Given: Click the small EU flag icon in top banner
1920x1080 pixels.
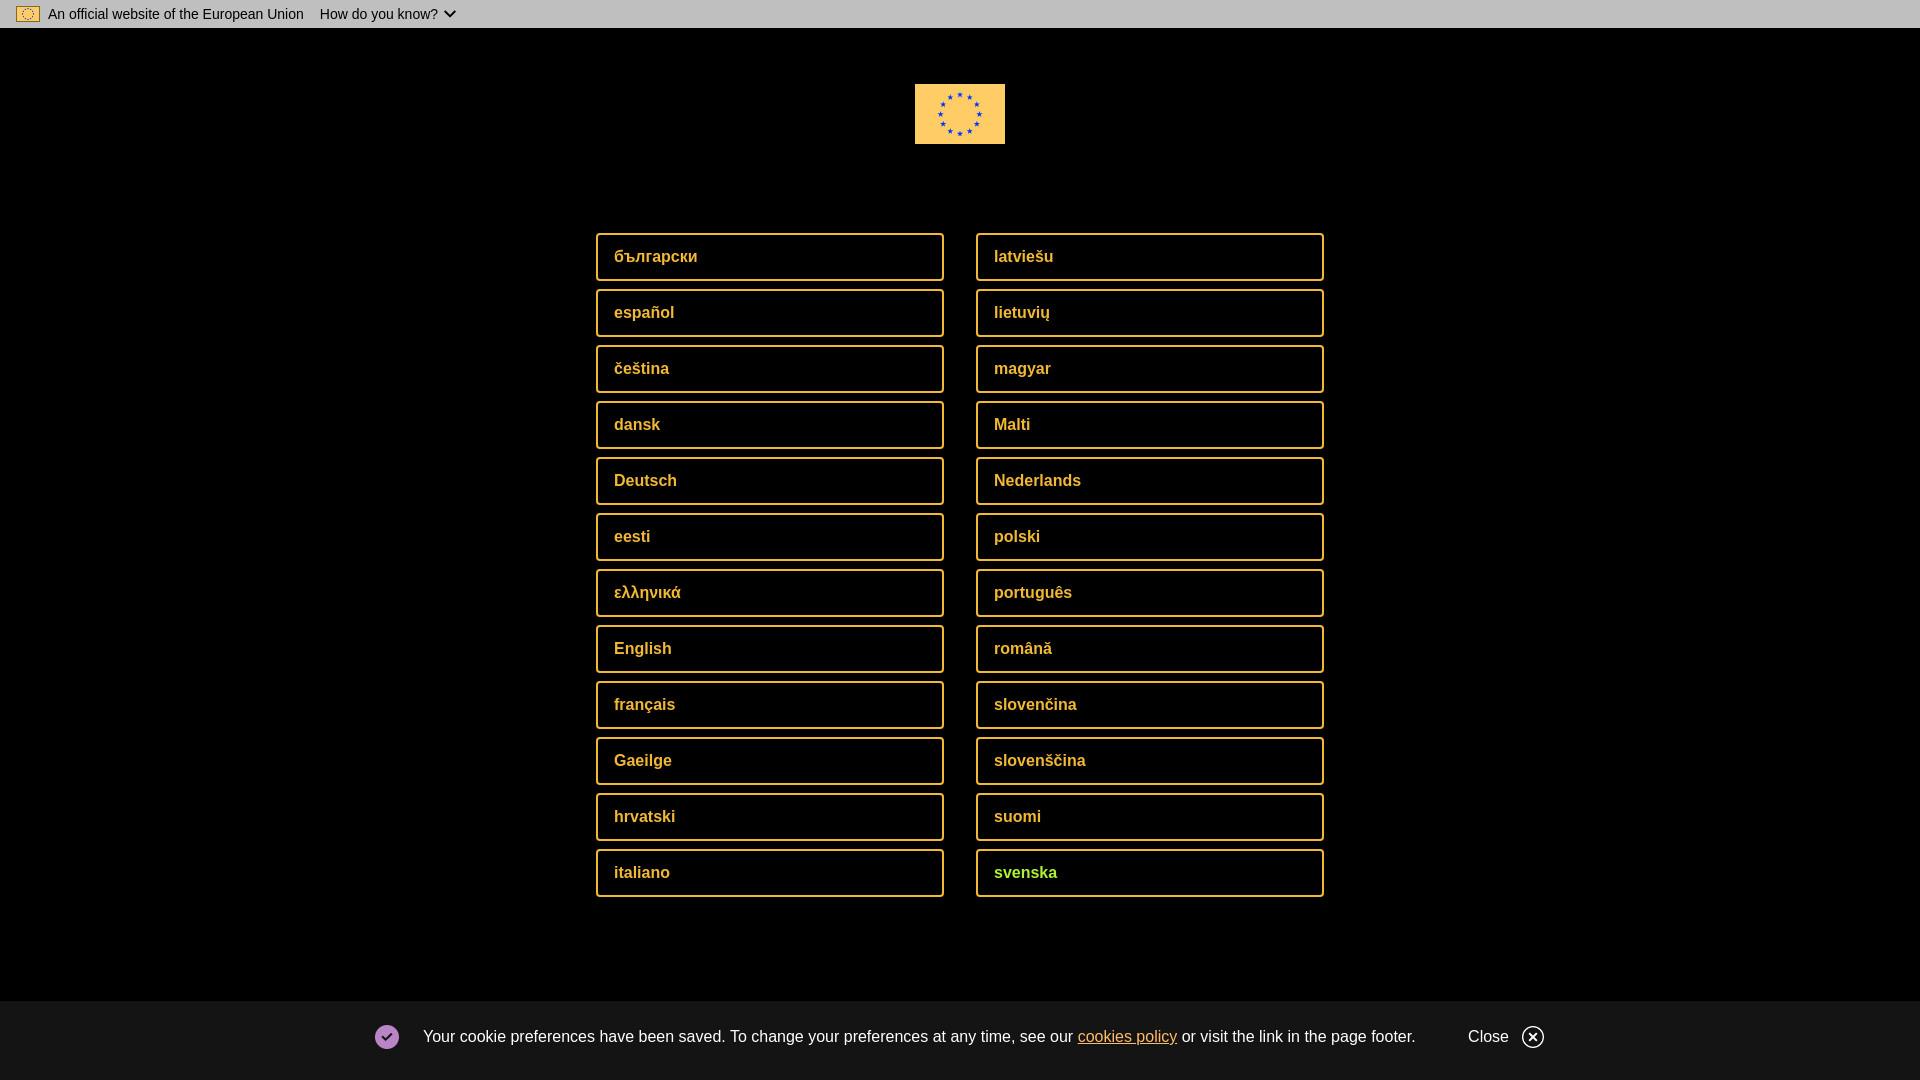Looking at the screenshot, I should click(x=28, y=14).
